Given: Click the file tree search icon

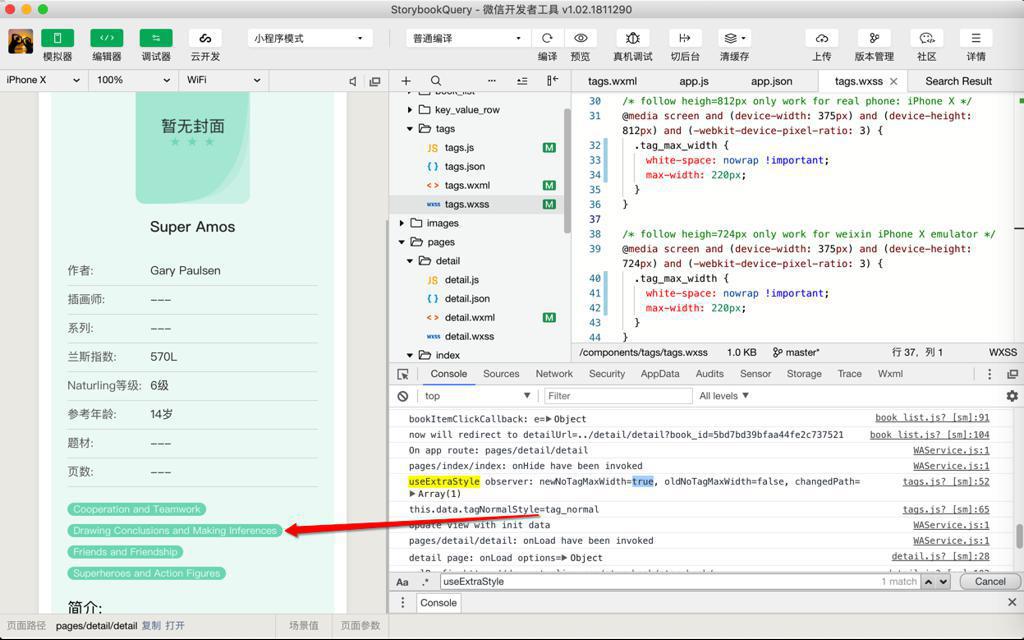Looking at the screenshot, I should 436,81.
